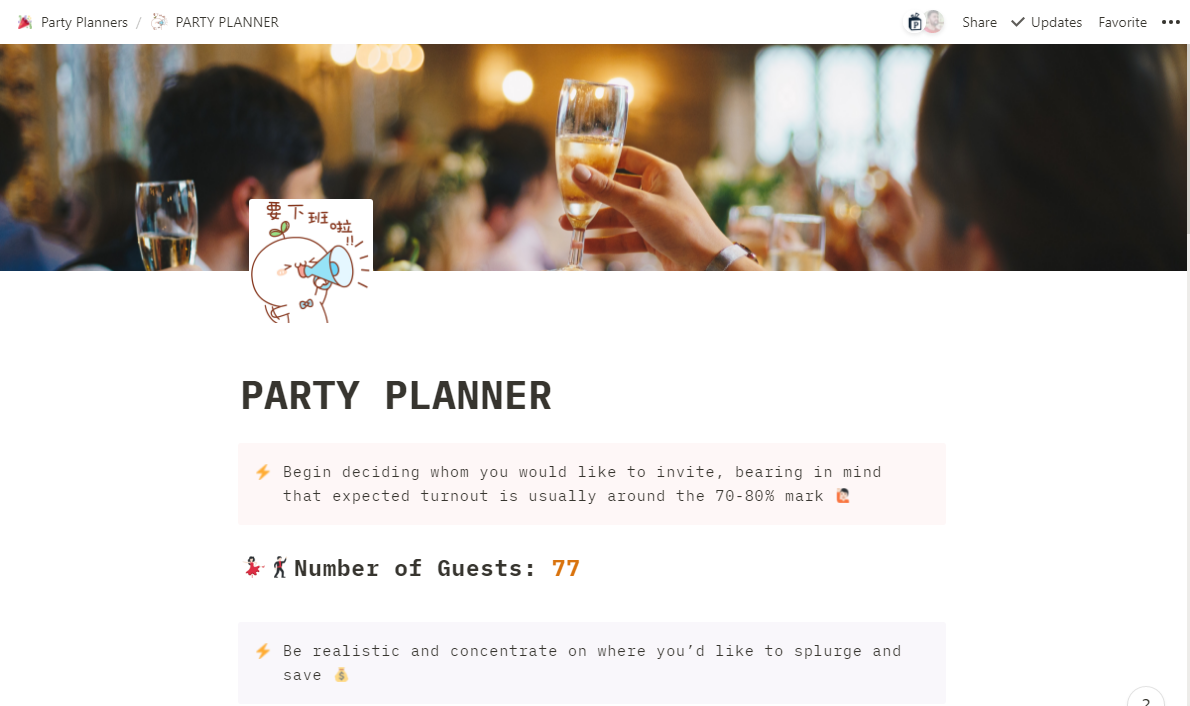Click the user avatar in the top bar

coord(933,22)
